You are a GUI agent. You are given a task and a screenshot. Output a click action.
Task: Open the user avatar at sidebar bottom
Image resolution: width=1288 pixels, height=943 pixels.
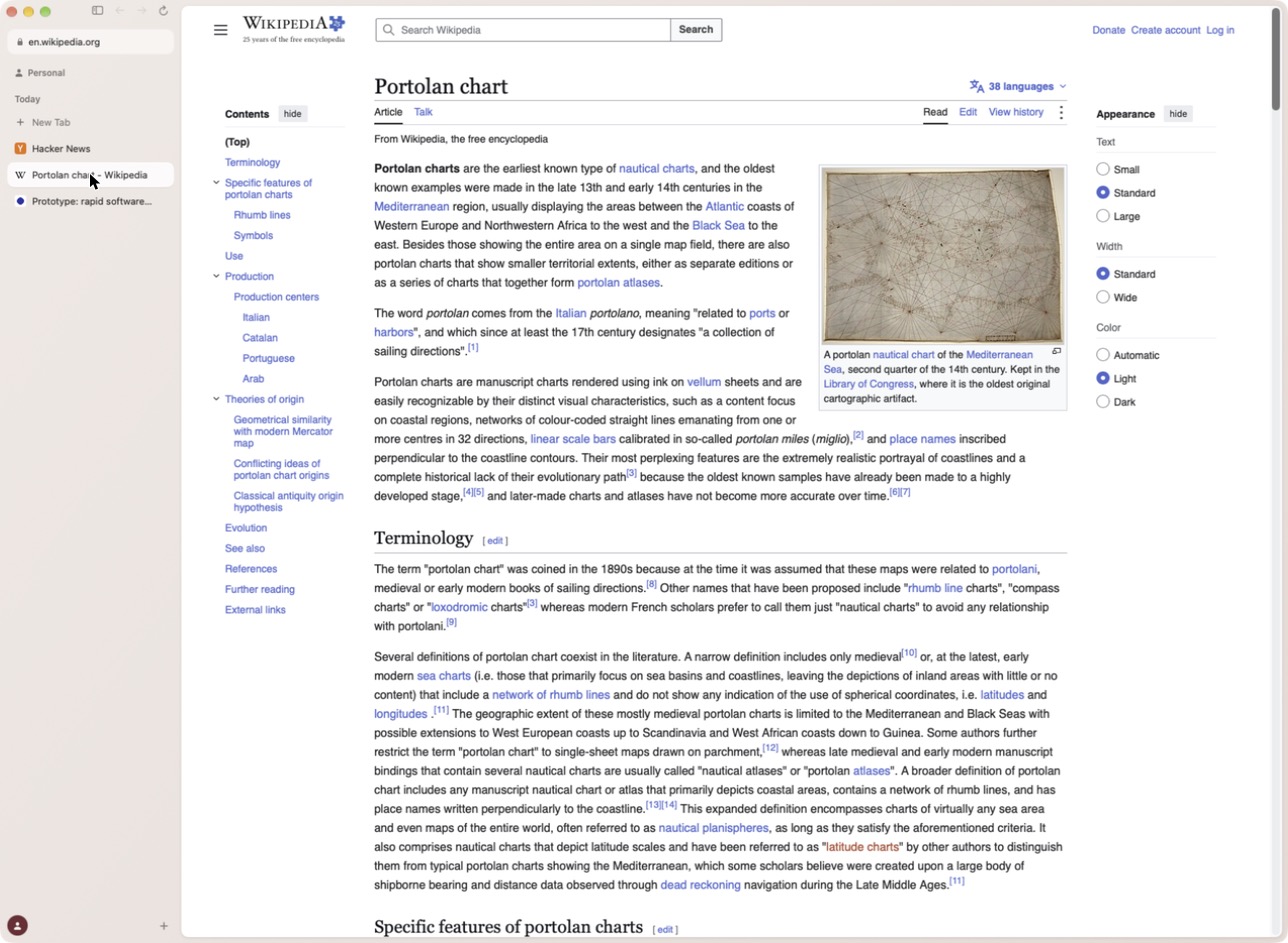pyautogui.click(x=17, y=926)
